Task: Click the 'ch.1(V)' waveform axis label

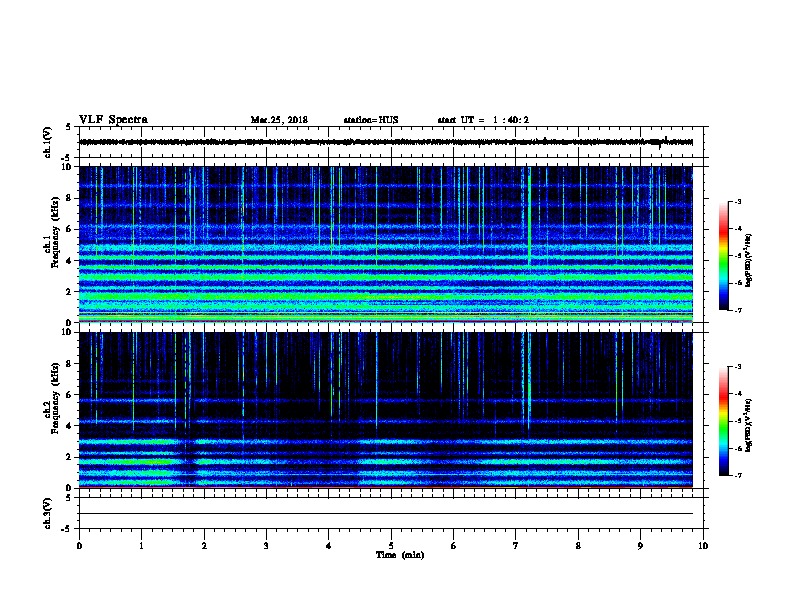Action: tap(48, 142)
